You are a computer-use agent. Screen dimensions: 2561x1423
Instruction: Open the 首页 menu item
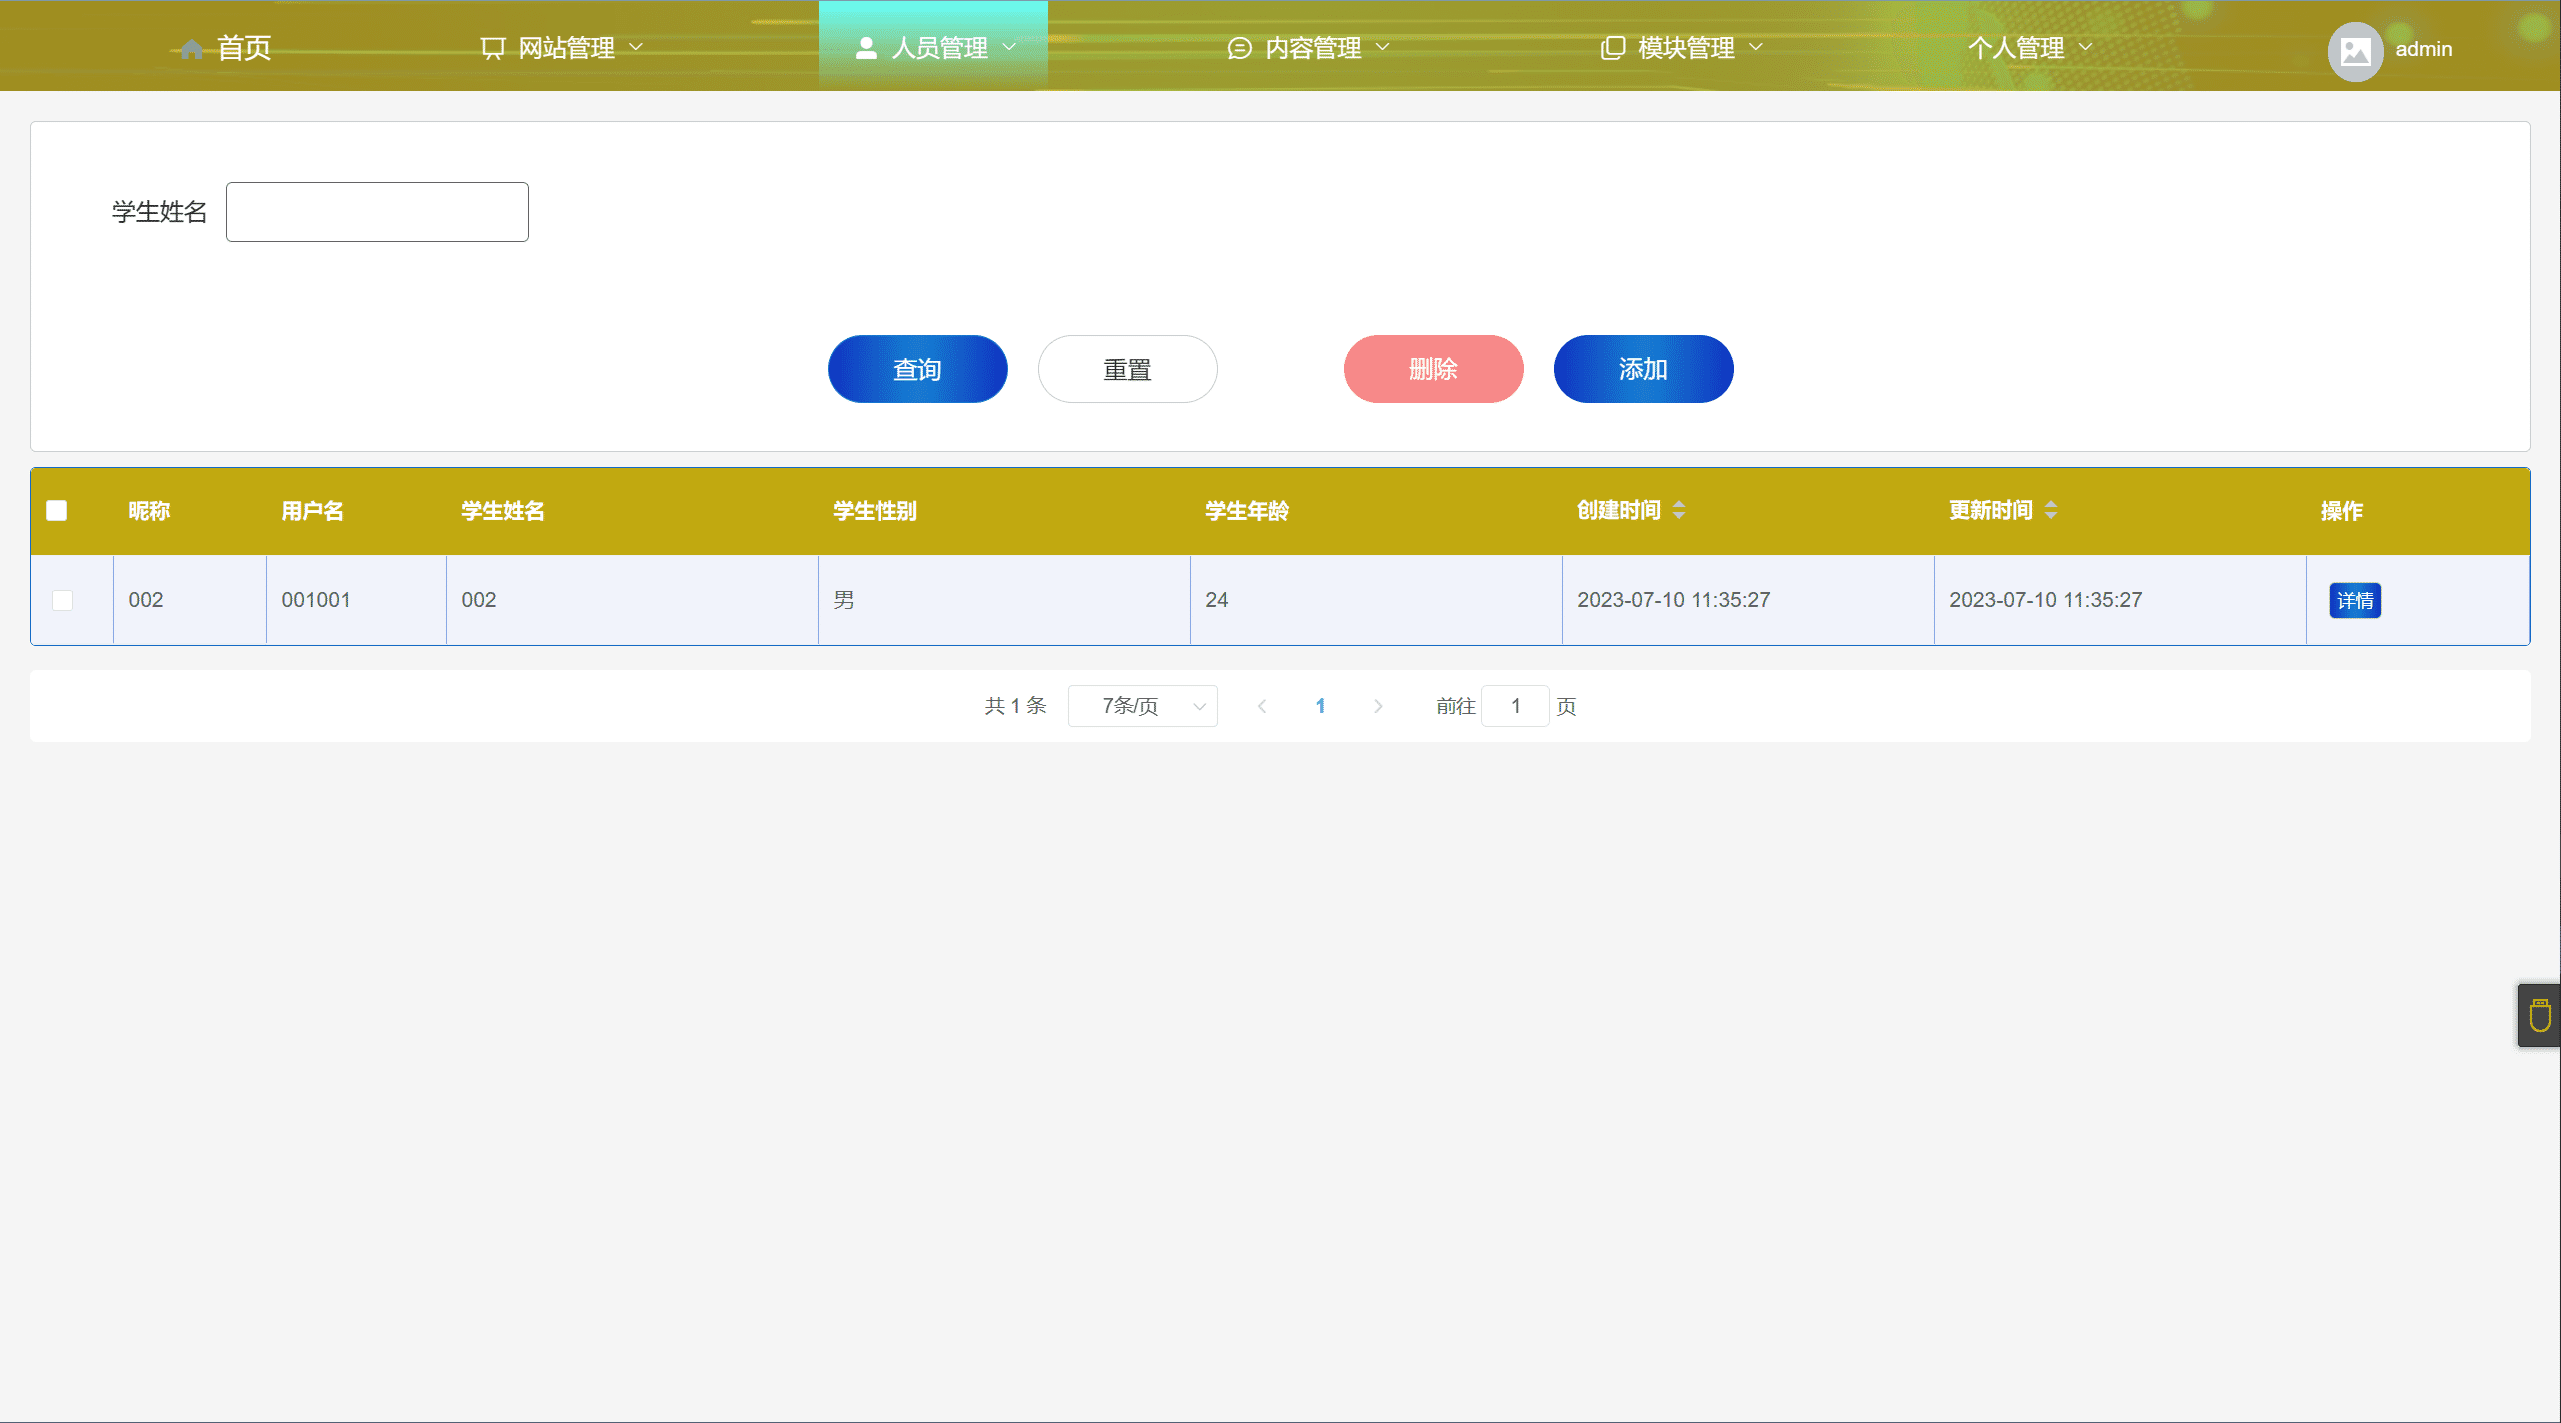(x=243, y=48)
